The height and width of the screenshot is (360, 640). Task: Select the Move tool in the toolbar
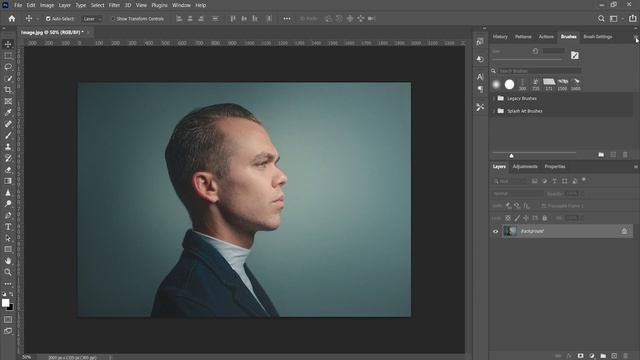(x=8, y=44)
